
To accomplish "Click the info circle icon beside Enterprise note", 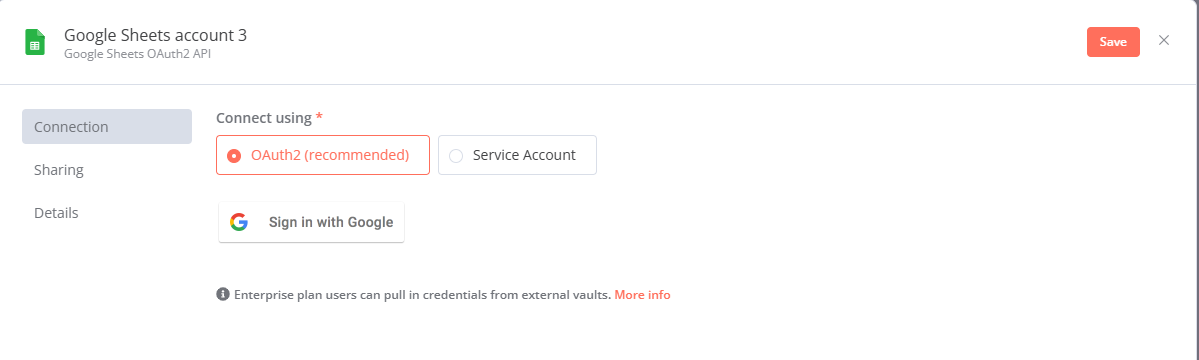I will (x=223, y=294).
